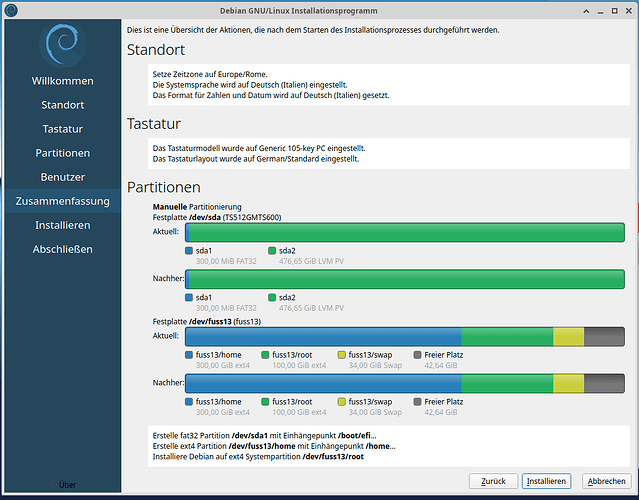The width and height of the screenshot is (639, 500).
Task: Click green root segment in fuss13 Aktuell bar
Action: [x=507, y=336]
